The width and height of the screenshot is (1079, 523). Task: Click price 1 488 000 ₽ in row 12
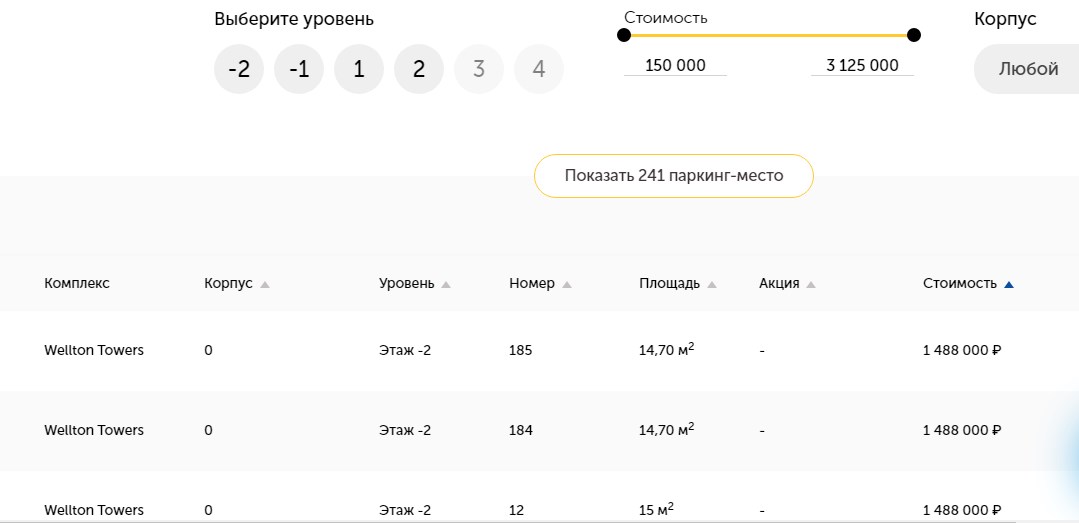click(962, 510)
